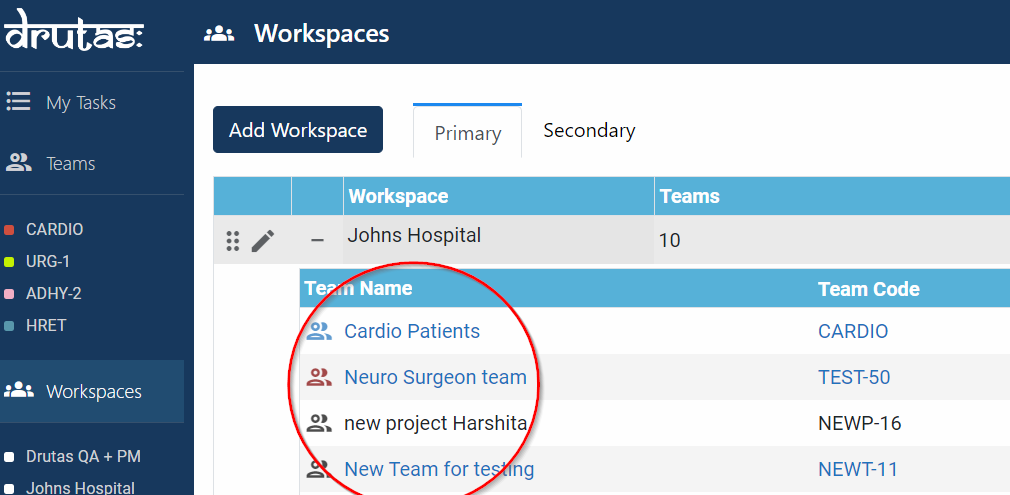The image size is (1010, 495).
Task: Click the CARDIO team code link
Action: 853,332
